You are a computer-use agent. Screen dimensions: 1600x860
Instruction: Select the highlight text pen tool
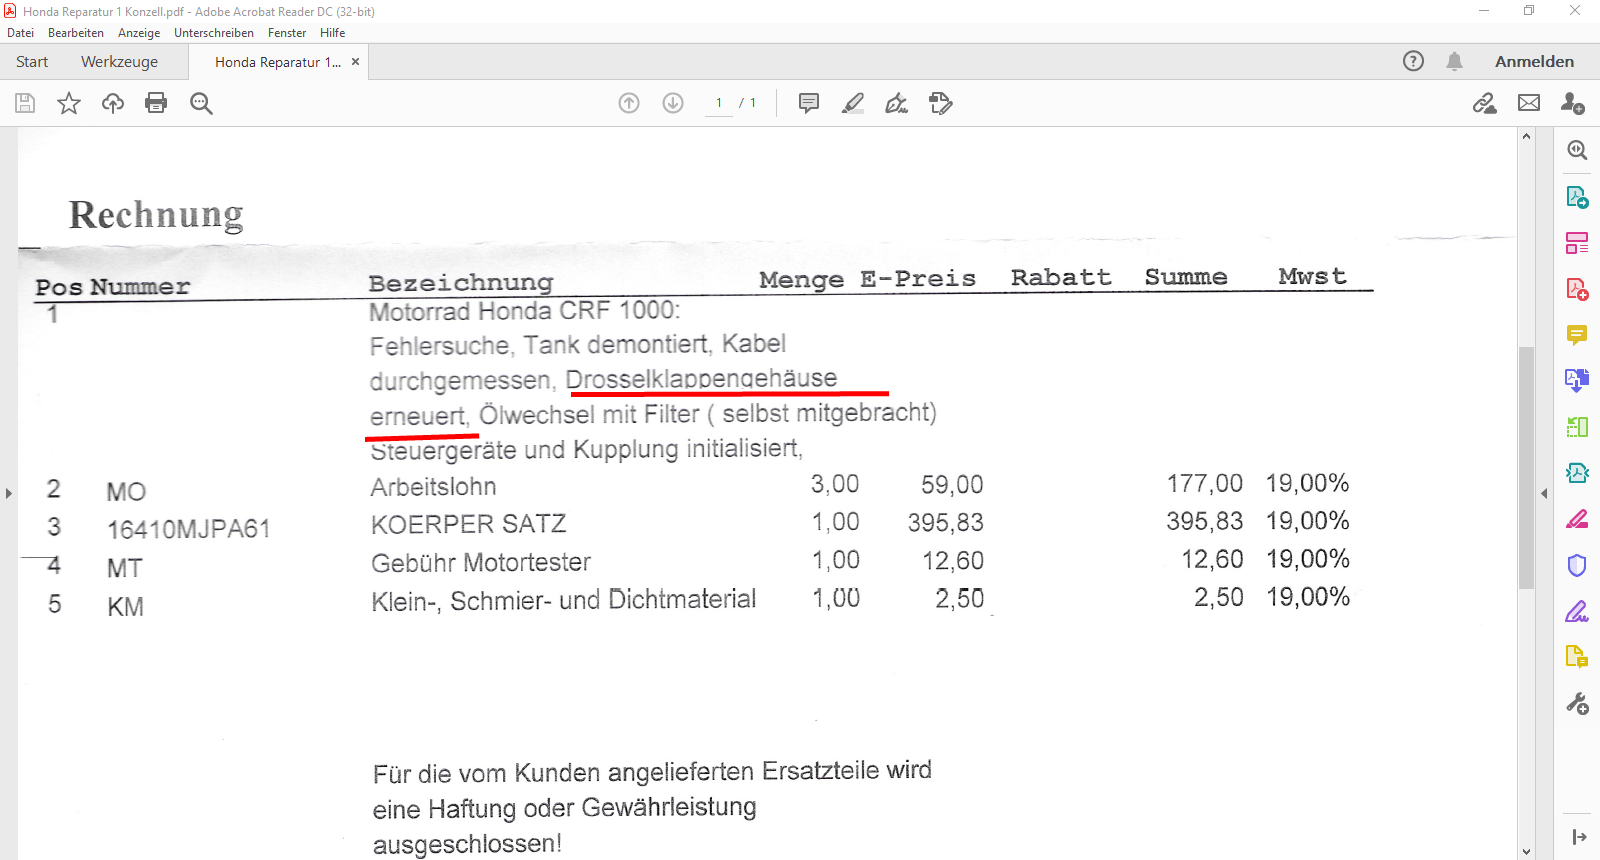tap(853, 103)
